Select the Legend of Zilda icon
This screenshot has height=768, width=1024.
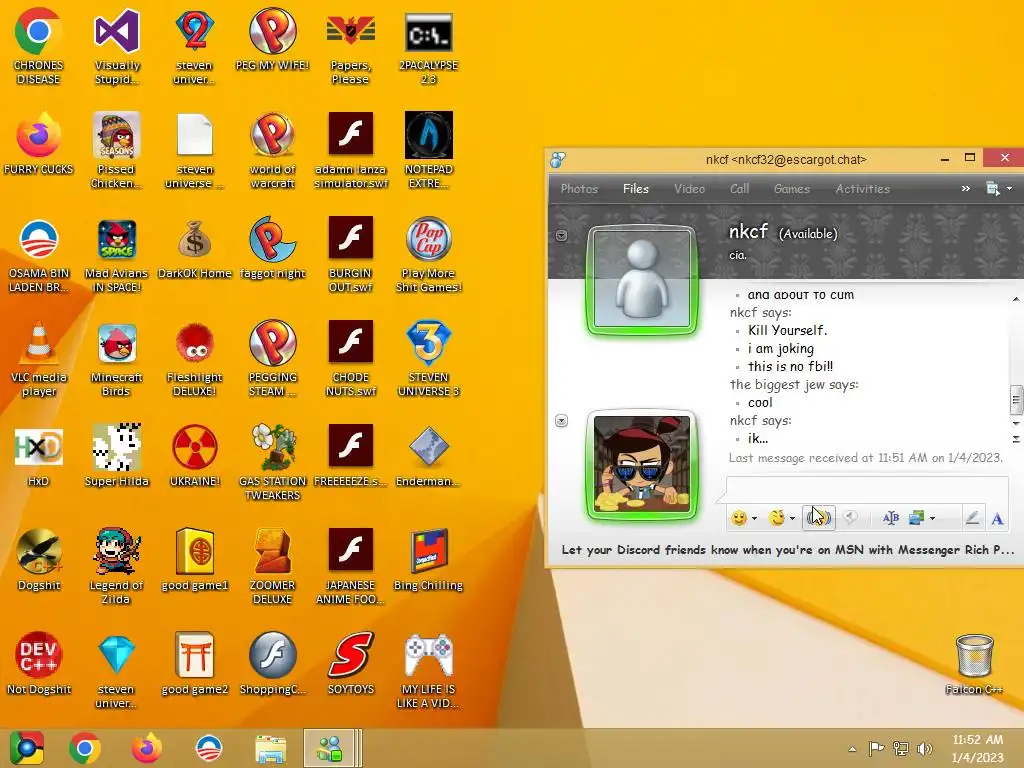116,566
